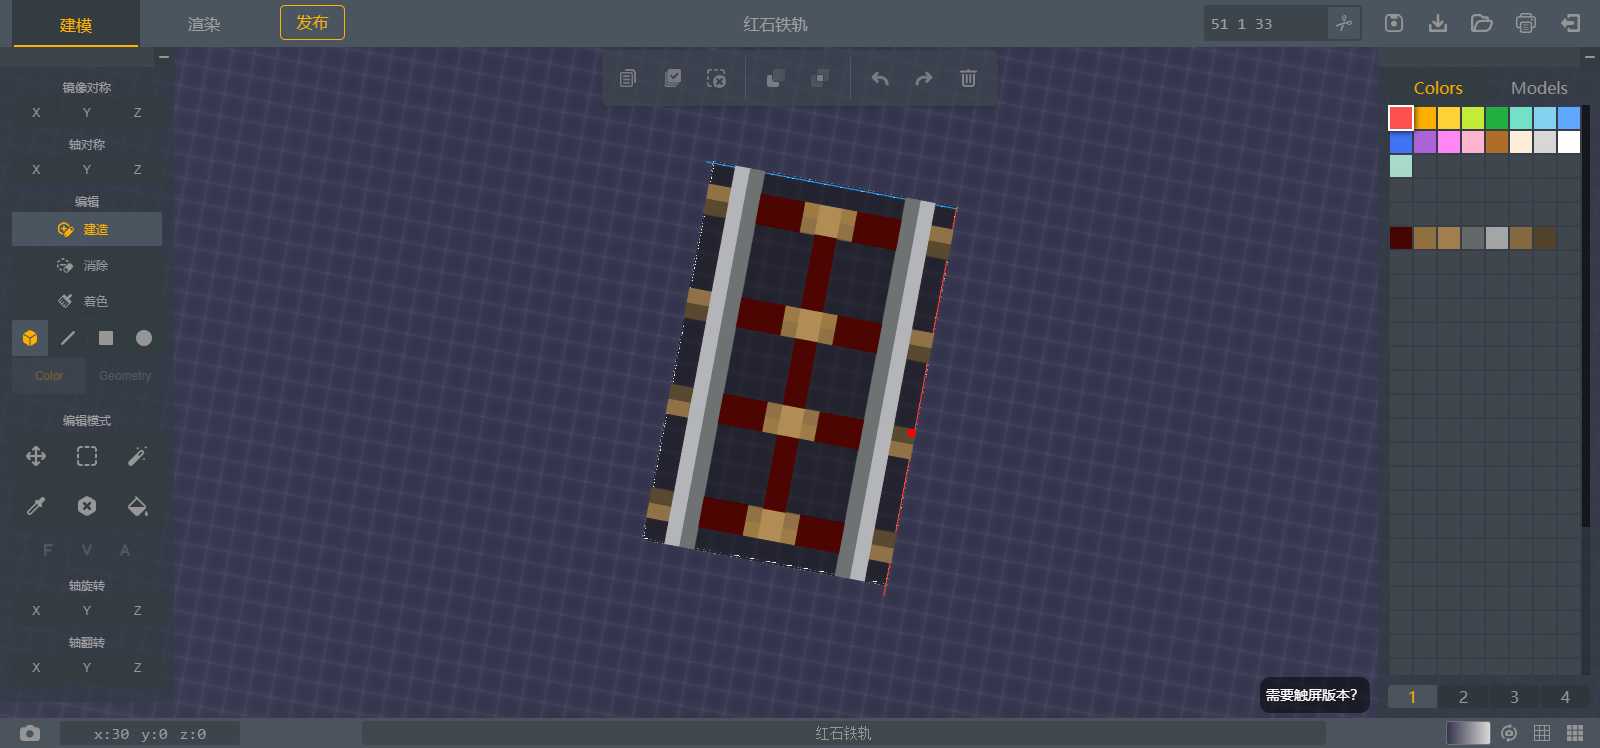Toggle the V option under edit modes
The height and width of the screenshot is (748, 1600).
87,550
